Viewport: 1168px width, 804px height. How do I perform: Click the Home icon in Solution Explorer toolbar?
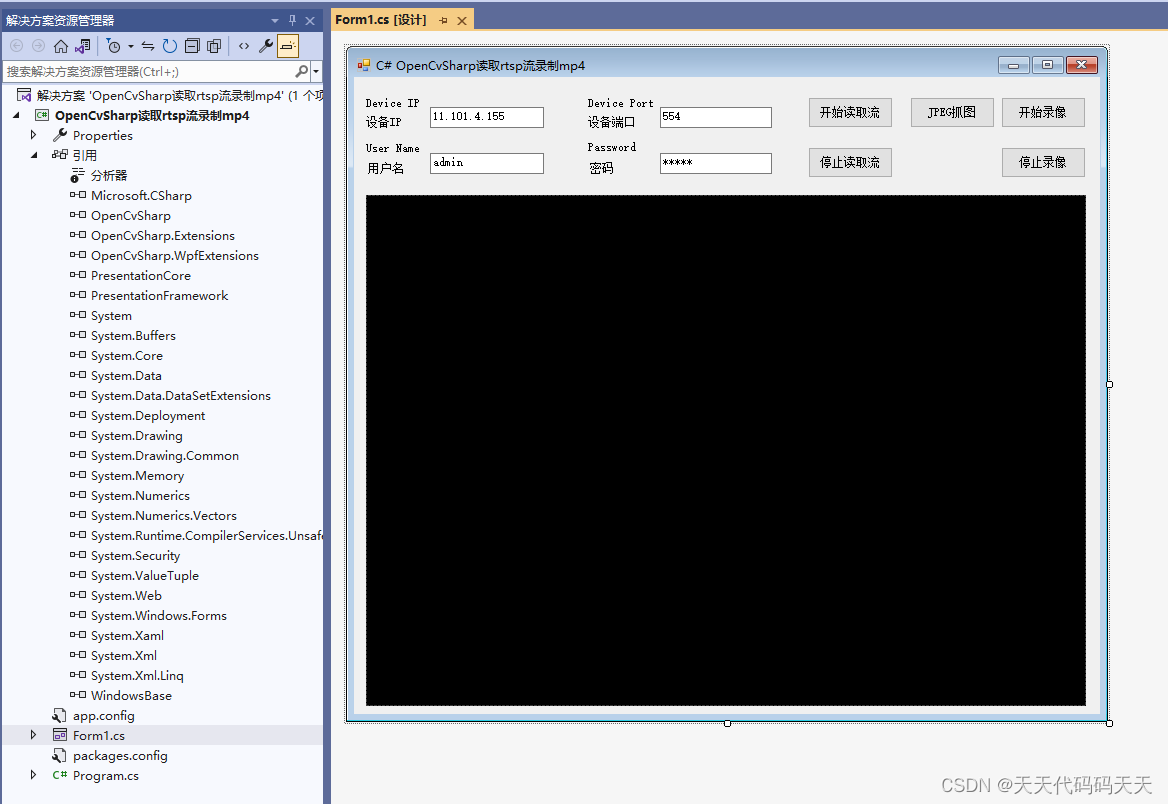61,46
